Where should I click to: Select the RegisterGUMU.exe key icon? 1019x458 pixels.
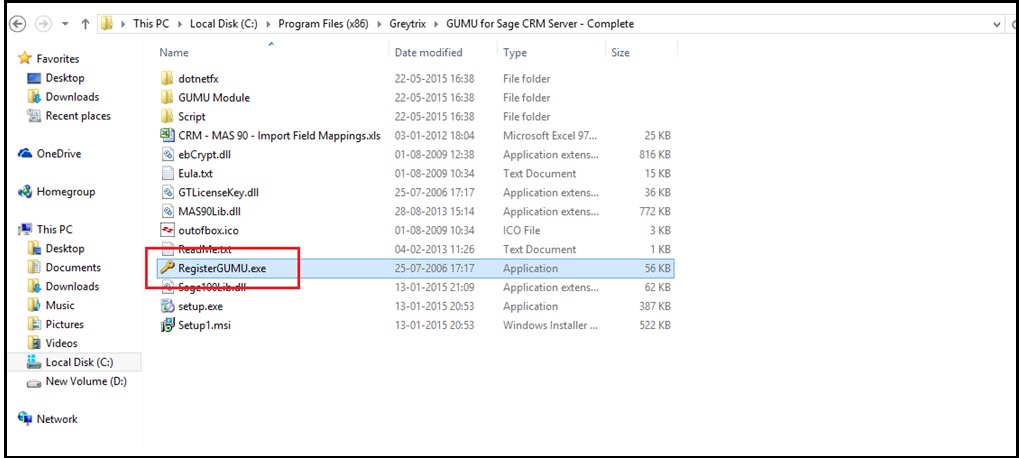click(167, 268)
